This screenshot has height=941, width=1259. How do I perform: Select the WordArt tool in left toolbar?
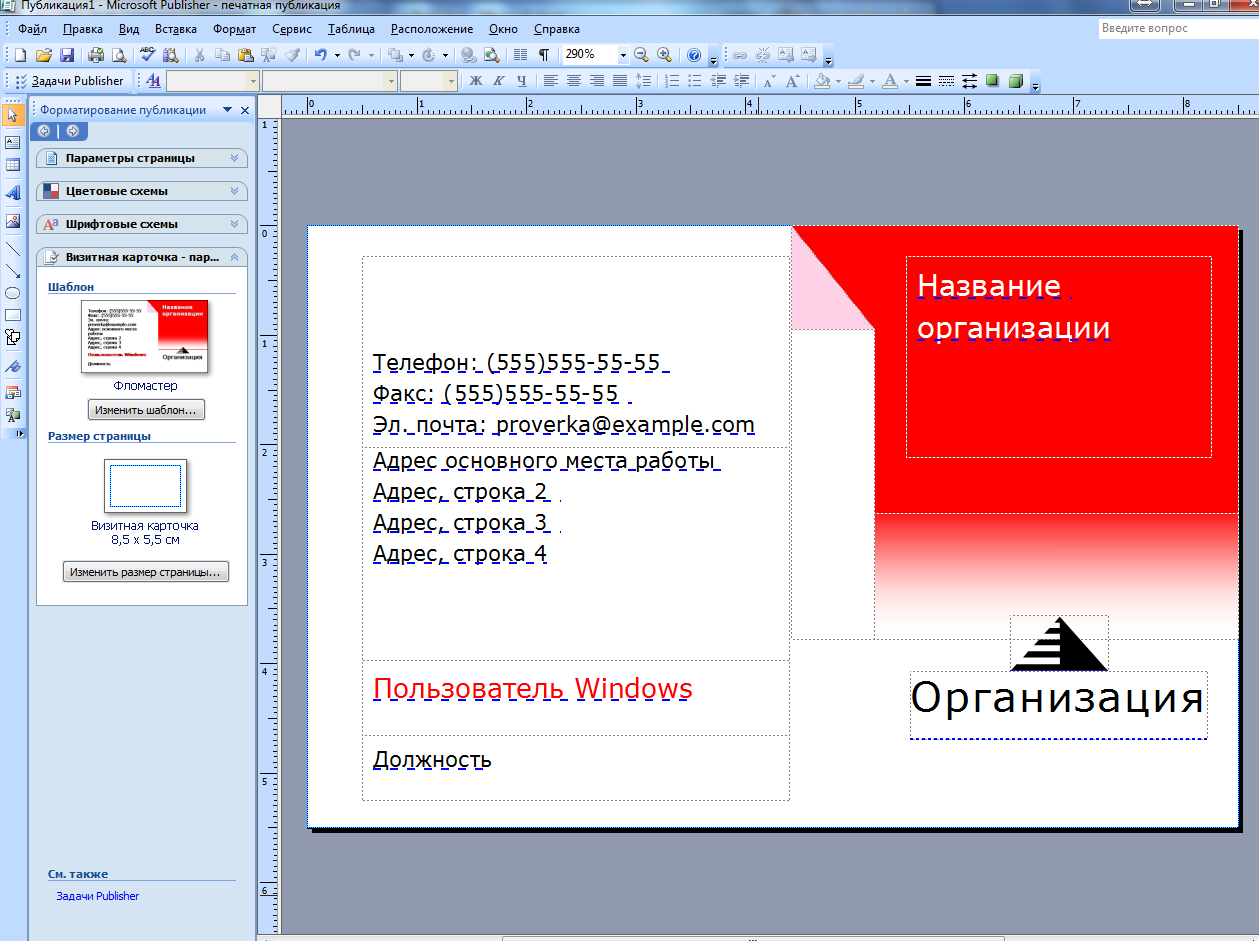click(x=13, y=193)
